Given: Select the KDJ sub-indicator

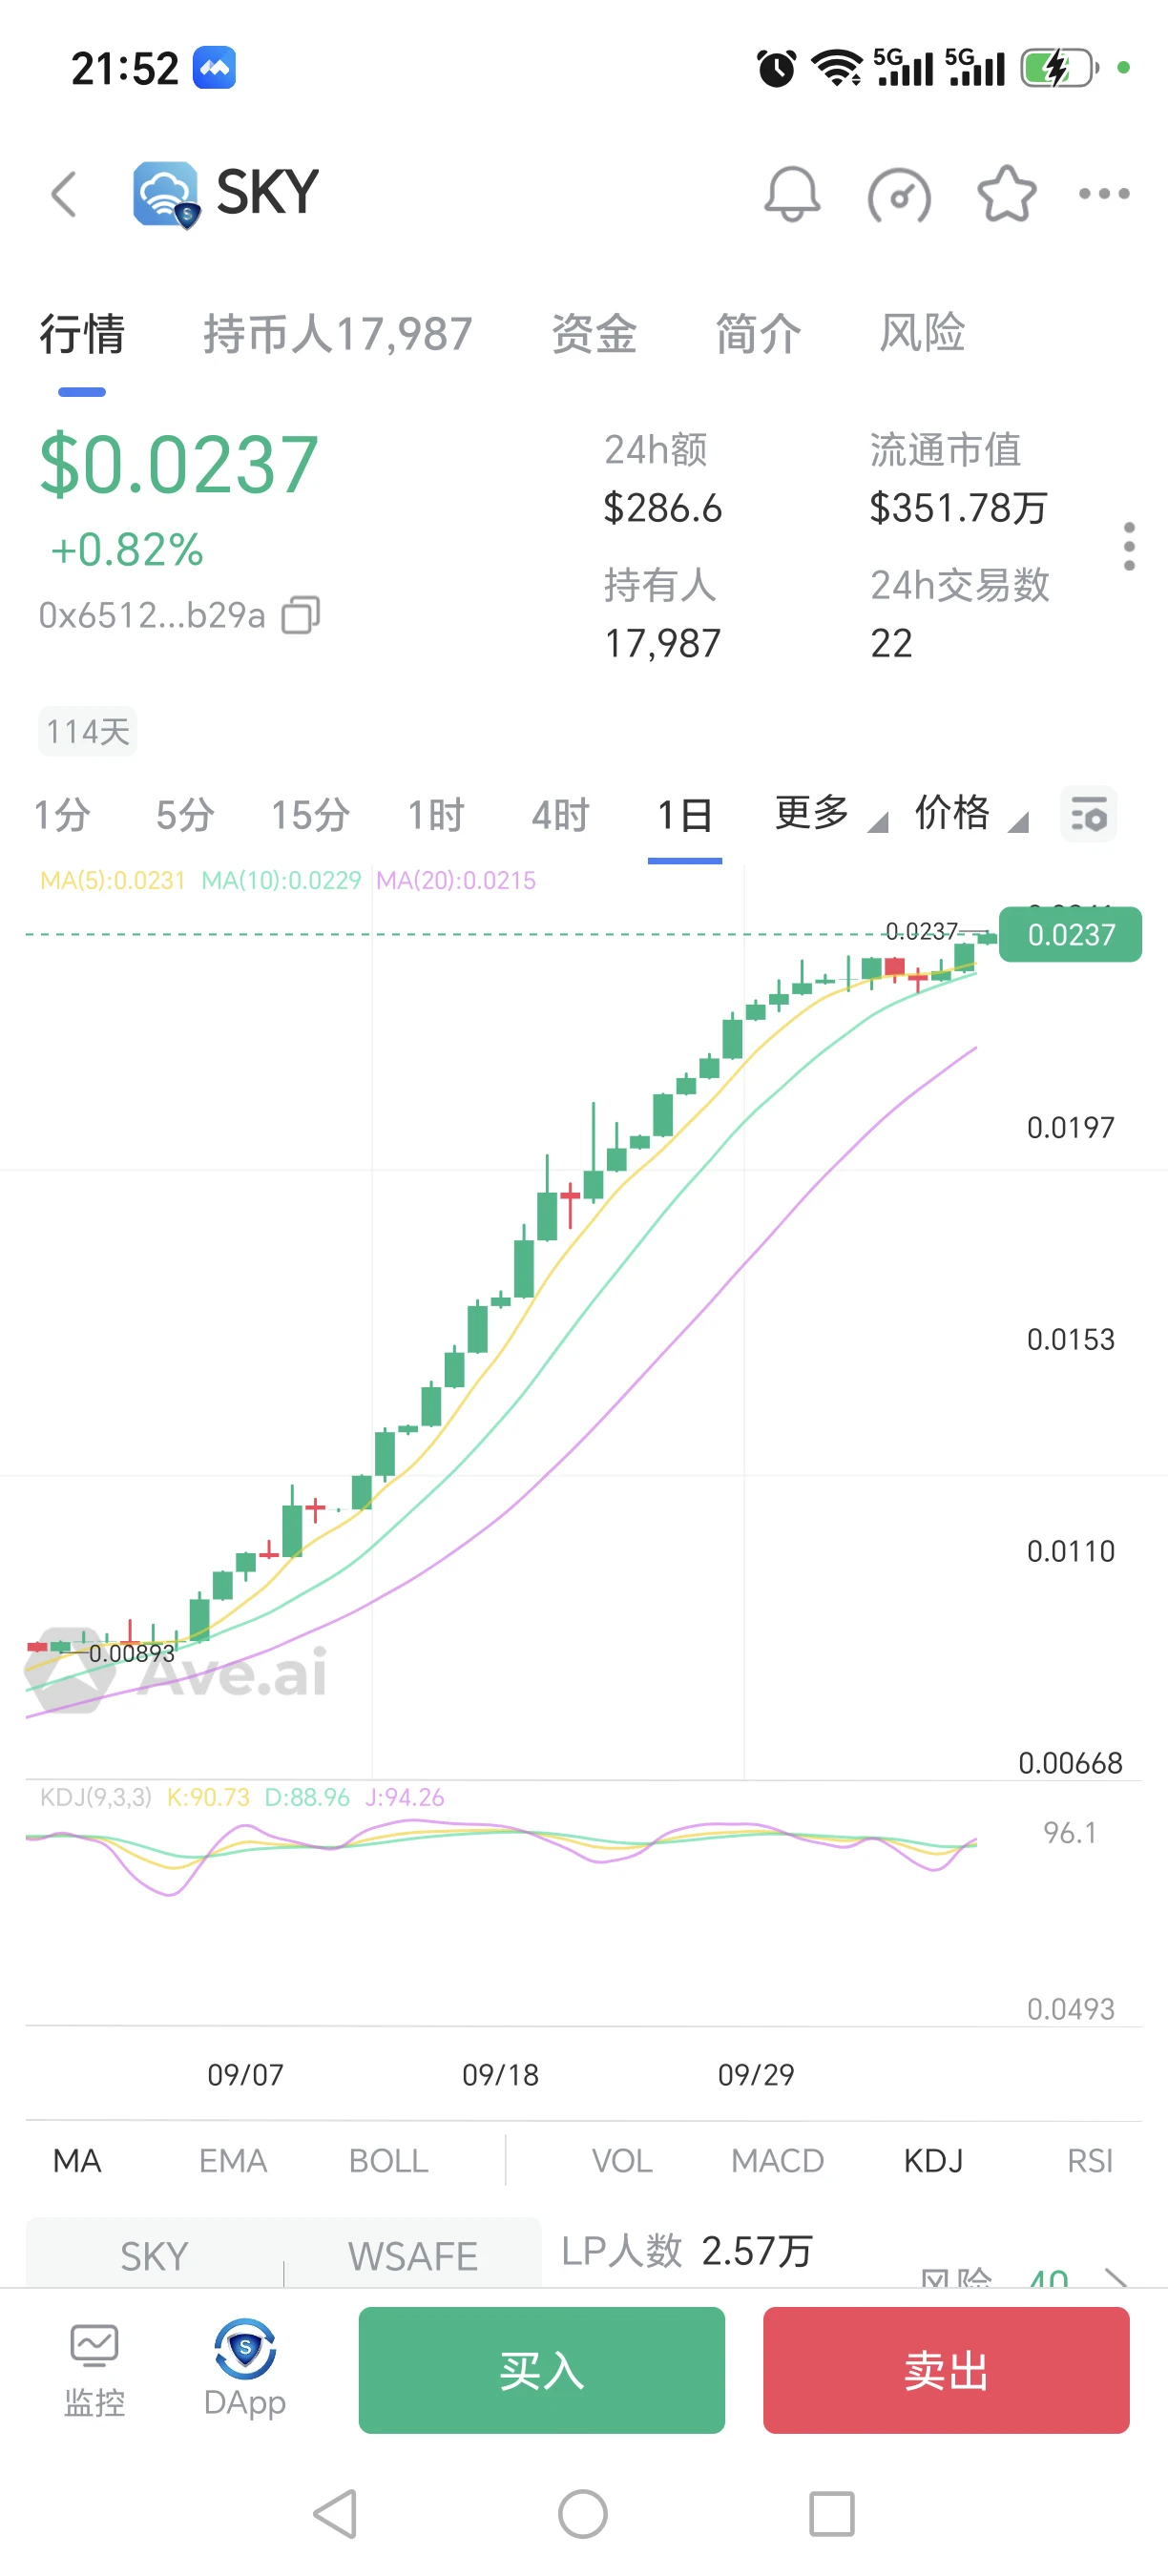Looking at the screenshot, I should pyautogui.click(x=933, y=2161).
